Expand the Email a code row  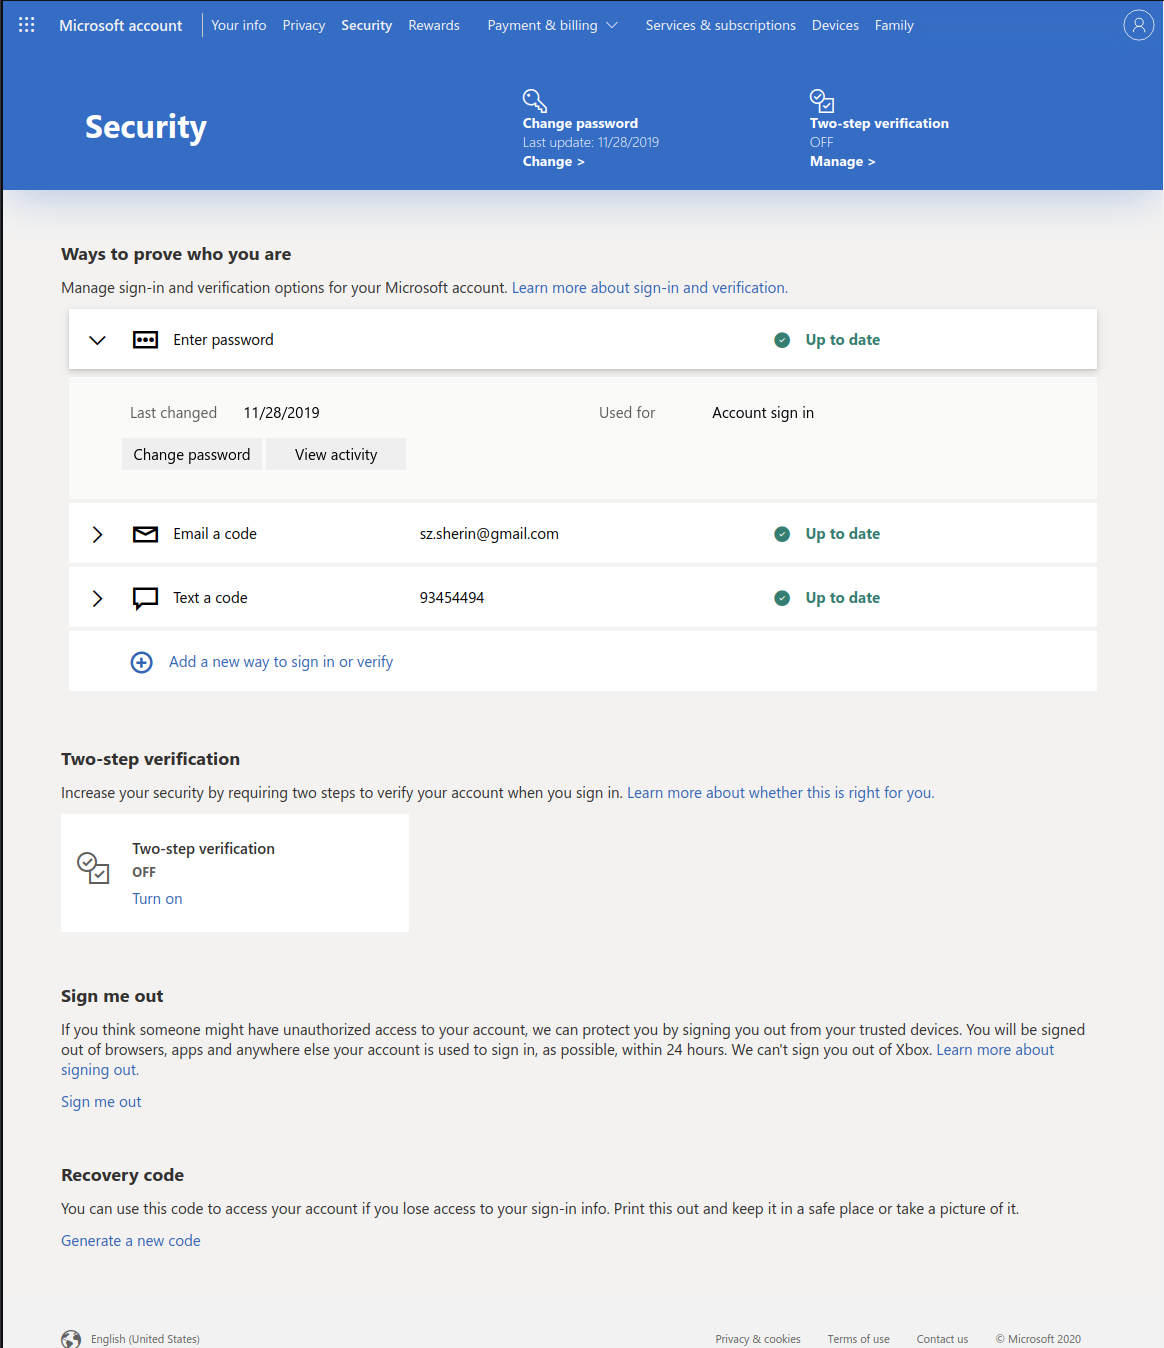pyautogui.click(x=97, y=534)
